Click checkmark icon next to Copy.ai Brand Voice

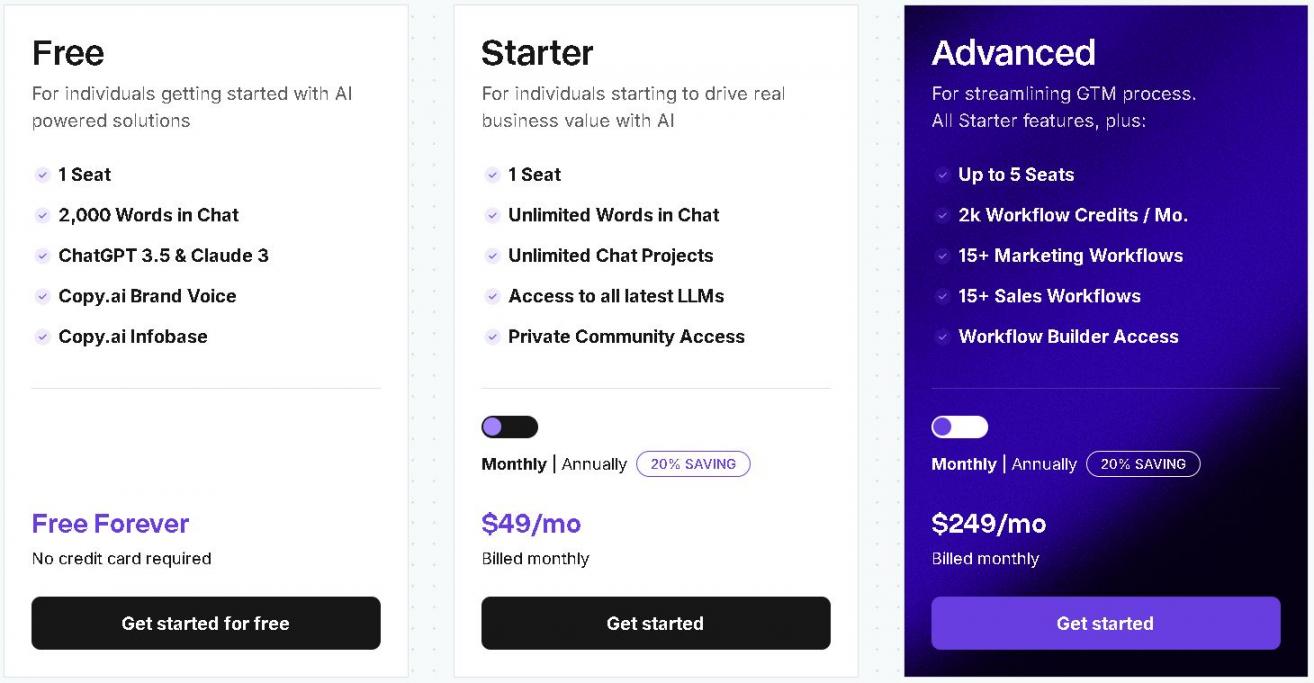tap(42, 296)
